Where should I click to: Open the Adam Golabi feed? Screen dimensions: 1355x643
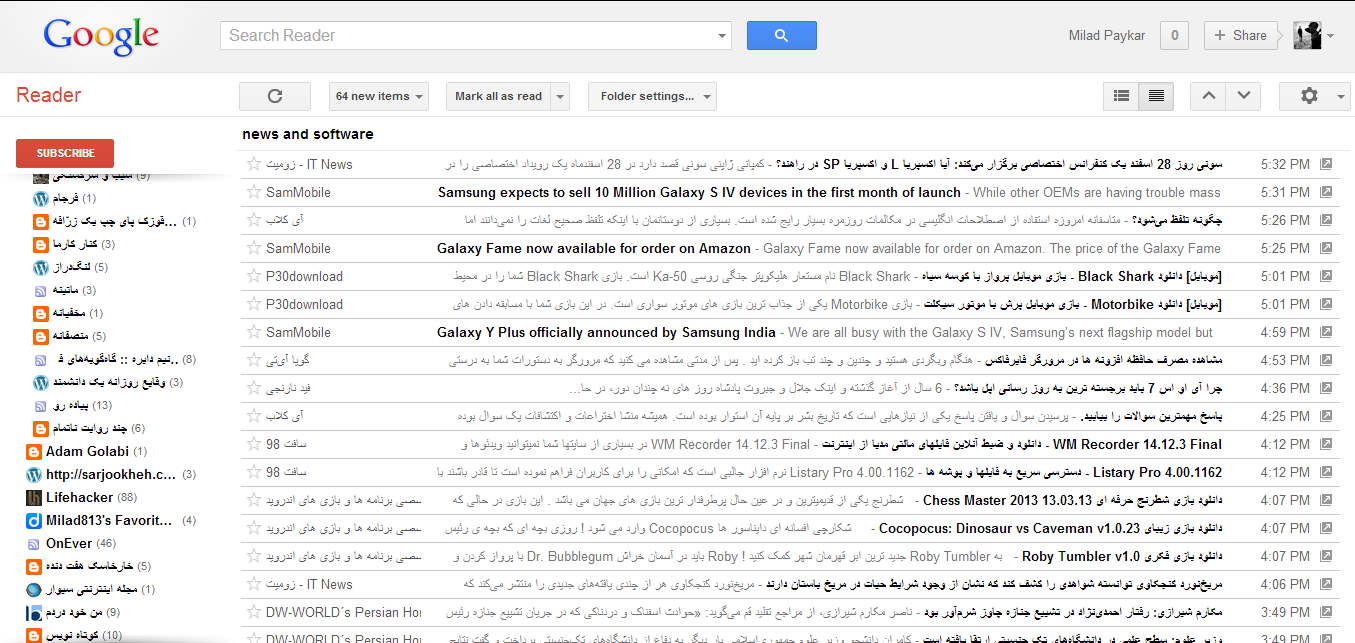(87, 451)
